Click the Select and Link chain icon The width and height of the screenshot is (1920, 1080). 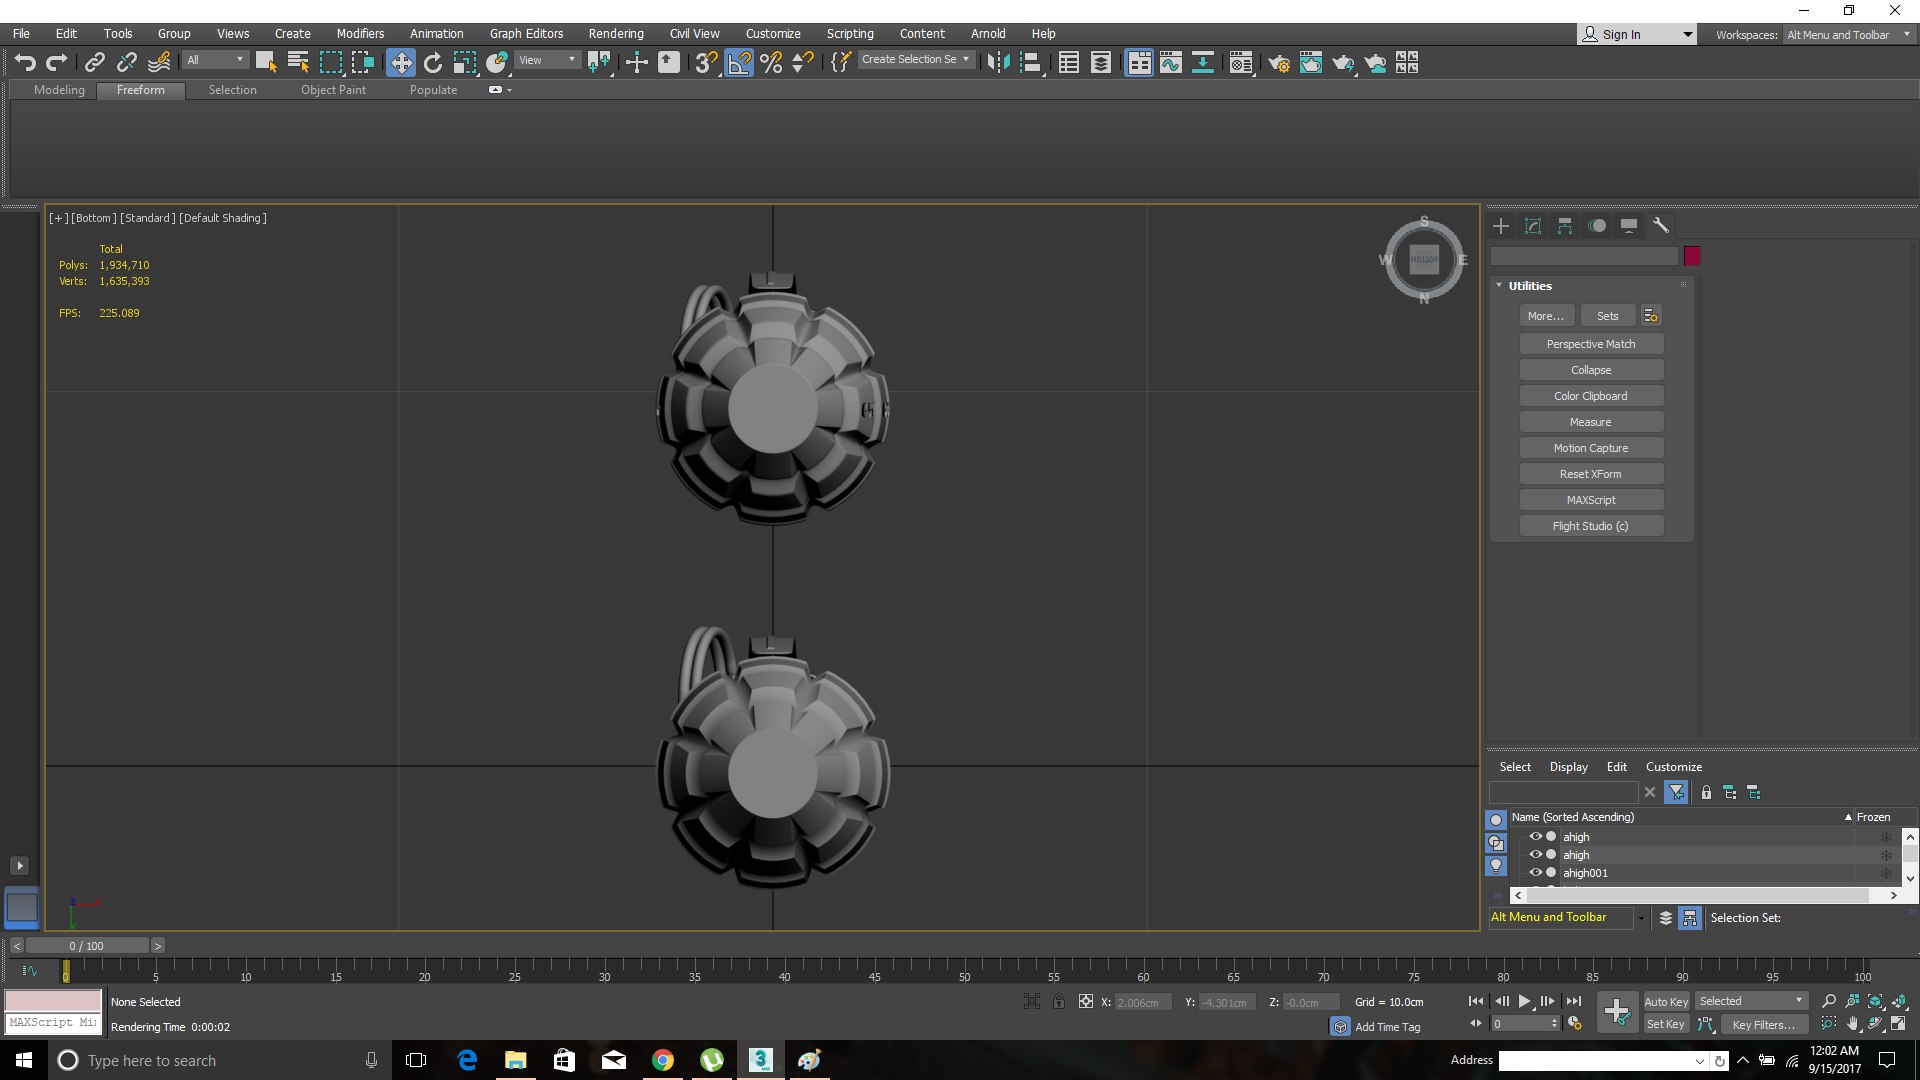click(x=95, y=63)
